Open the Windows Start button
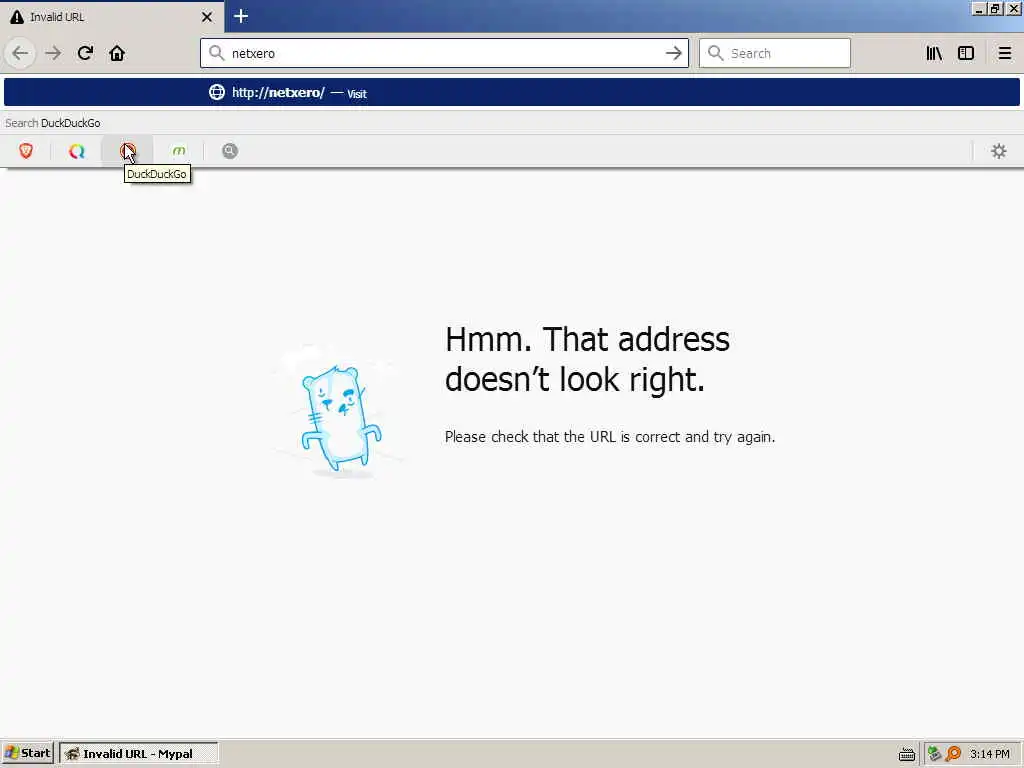 point(27,753)
